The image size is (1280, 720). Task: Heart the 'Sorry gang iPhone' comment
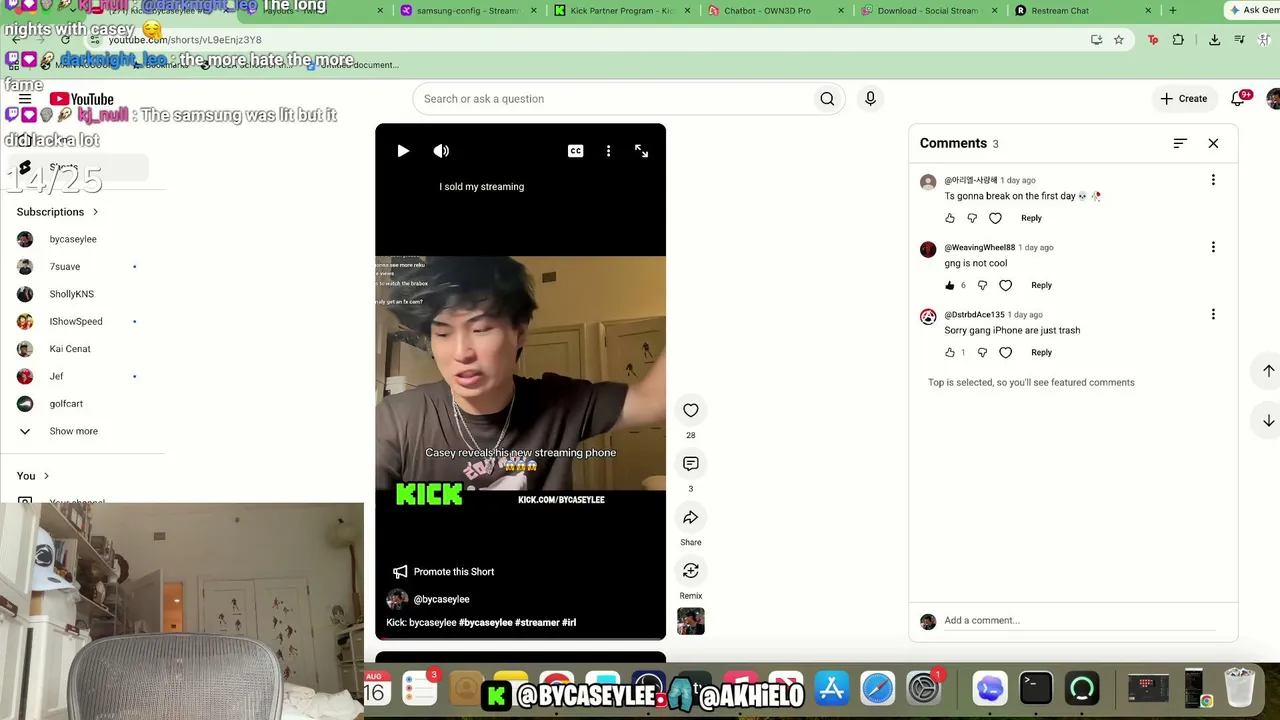(1005, 352)
